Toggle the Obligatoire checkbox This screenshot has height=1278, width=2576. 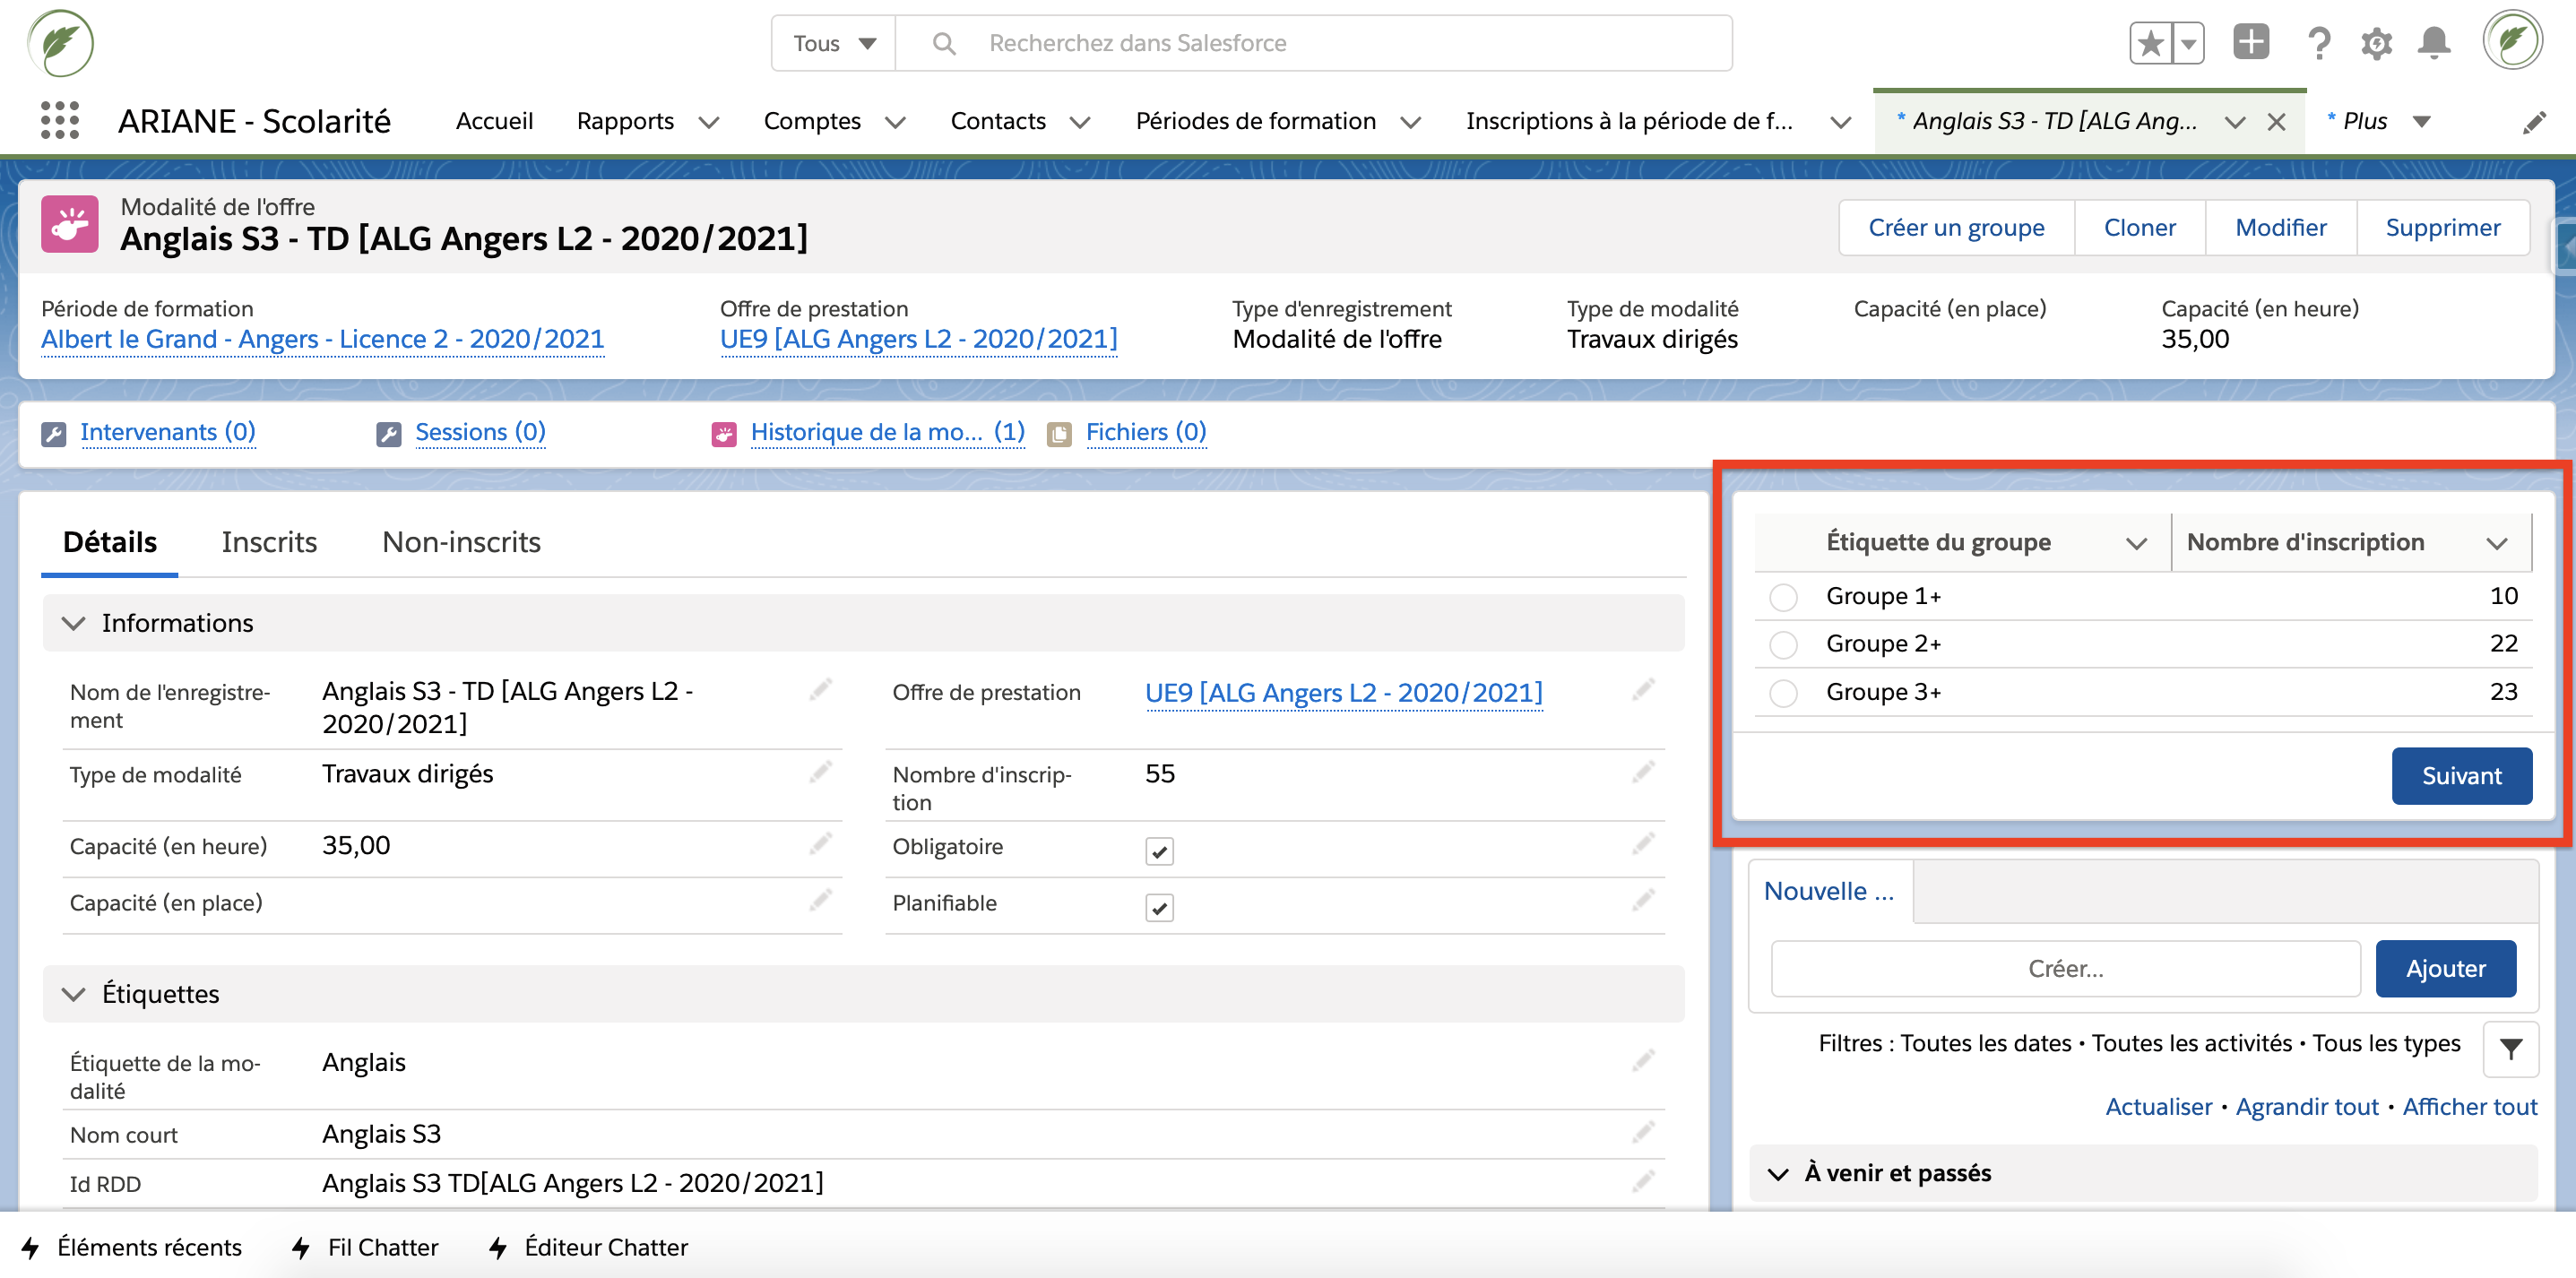[x=1159, y=851]
